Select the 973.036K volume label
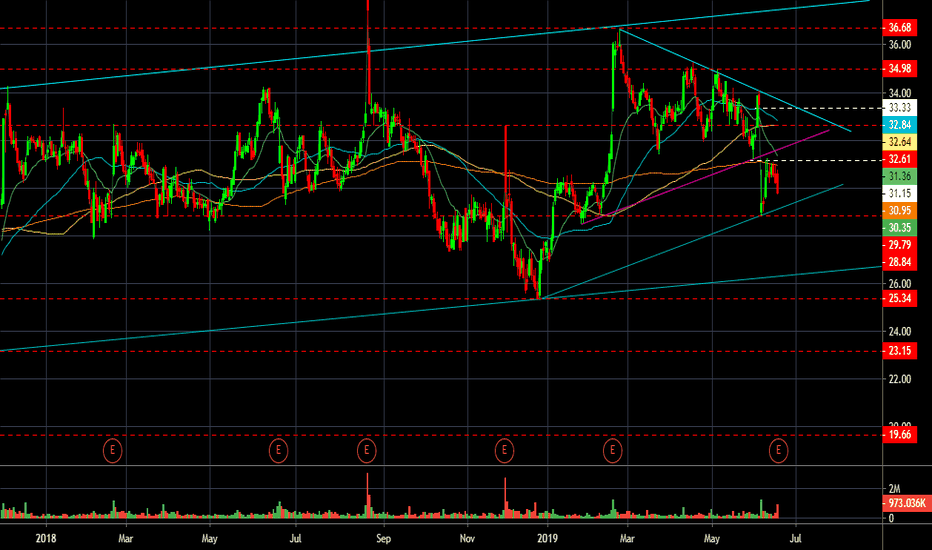The image size is (932, 550). [x=906, y=504]
